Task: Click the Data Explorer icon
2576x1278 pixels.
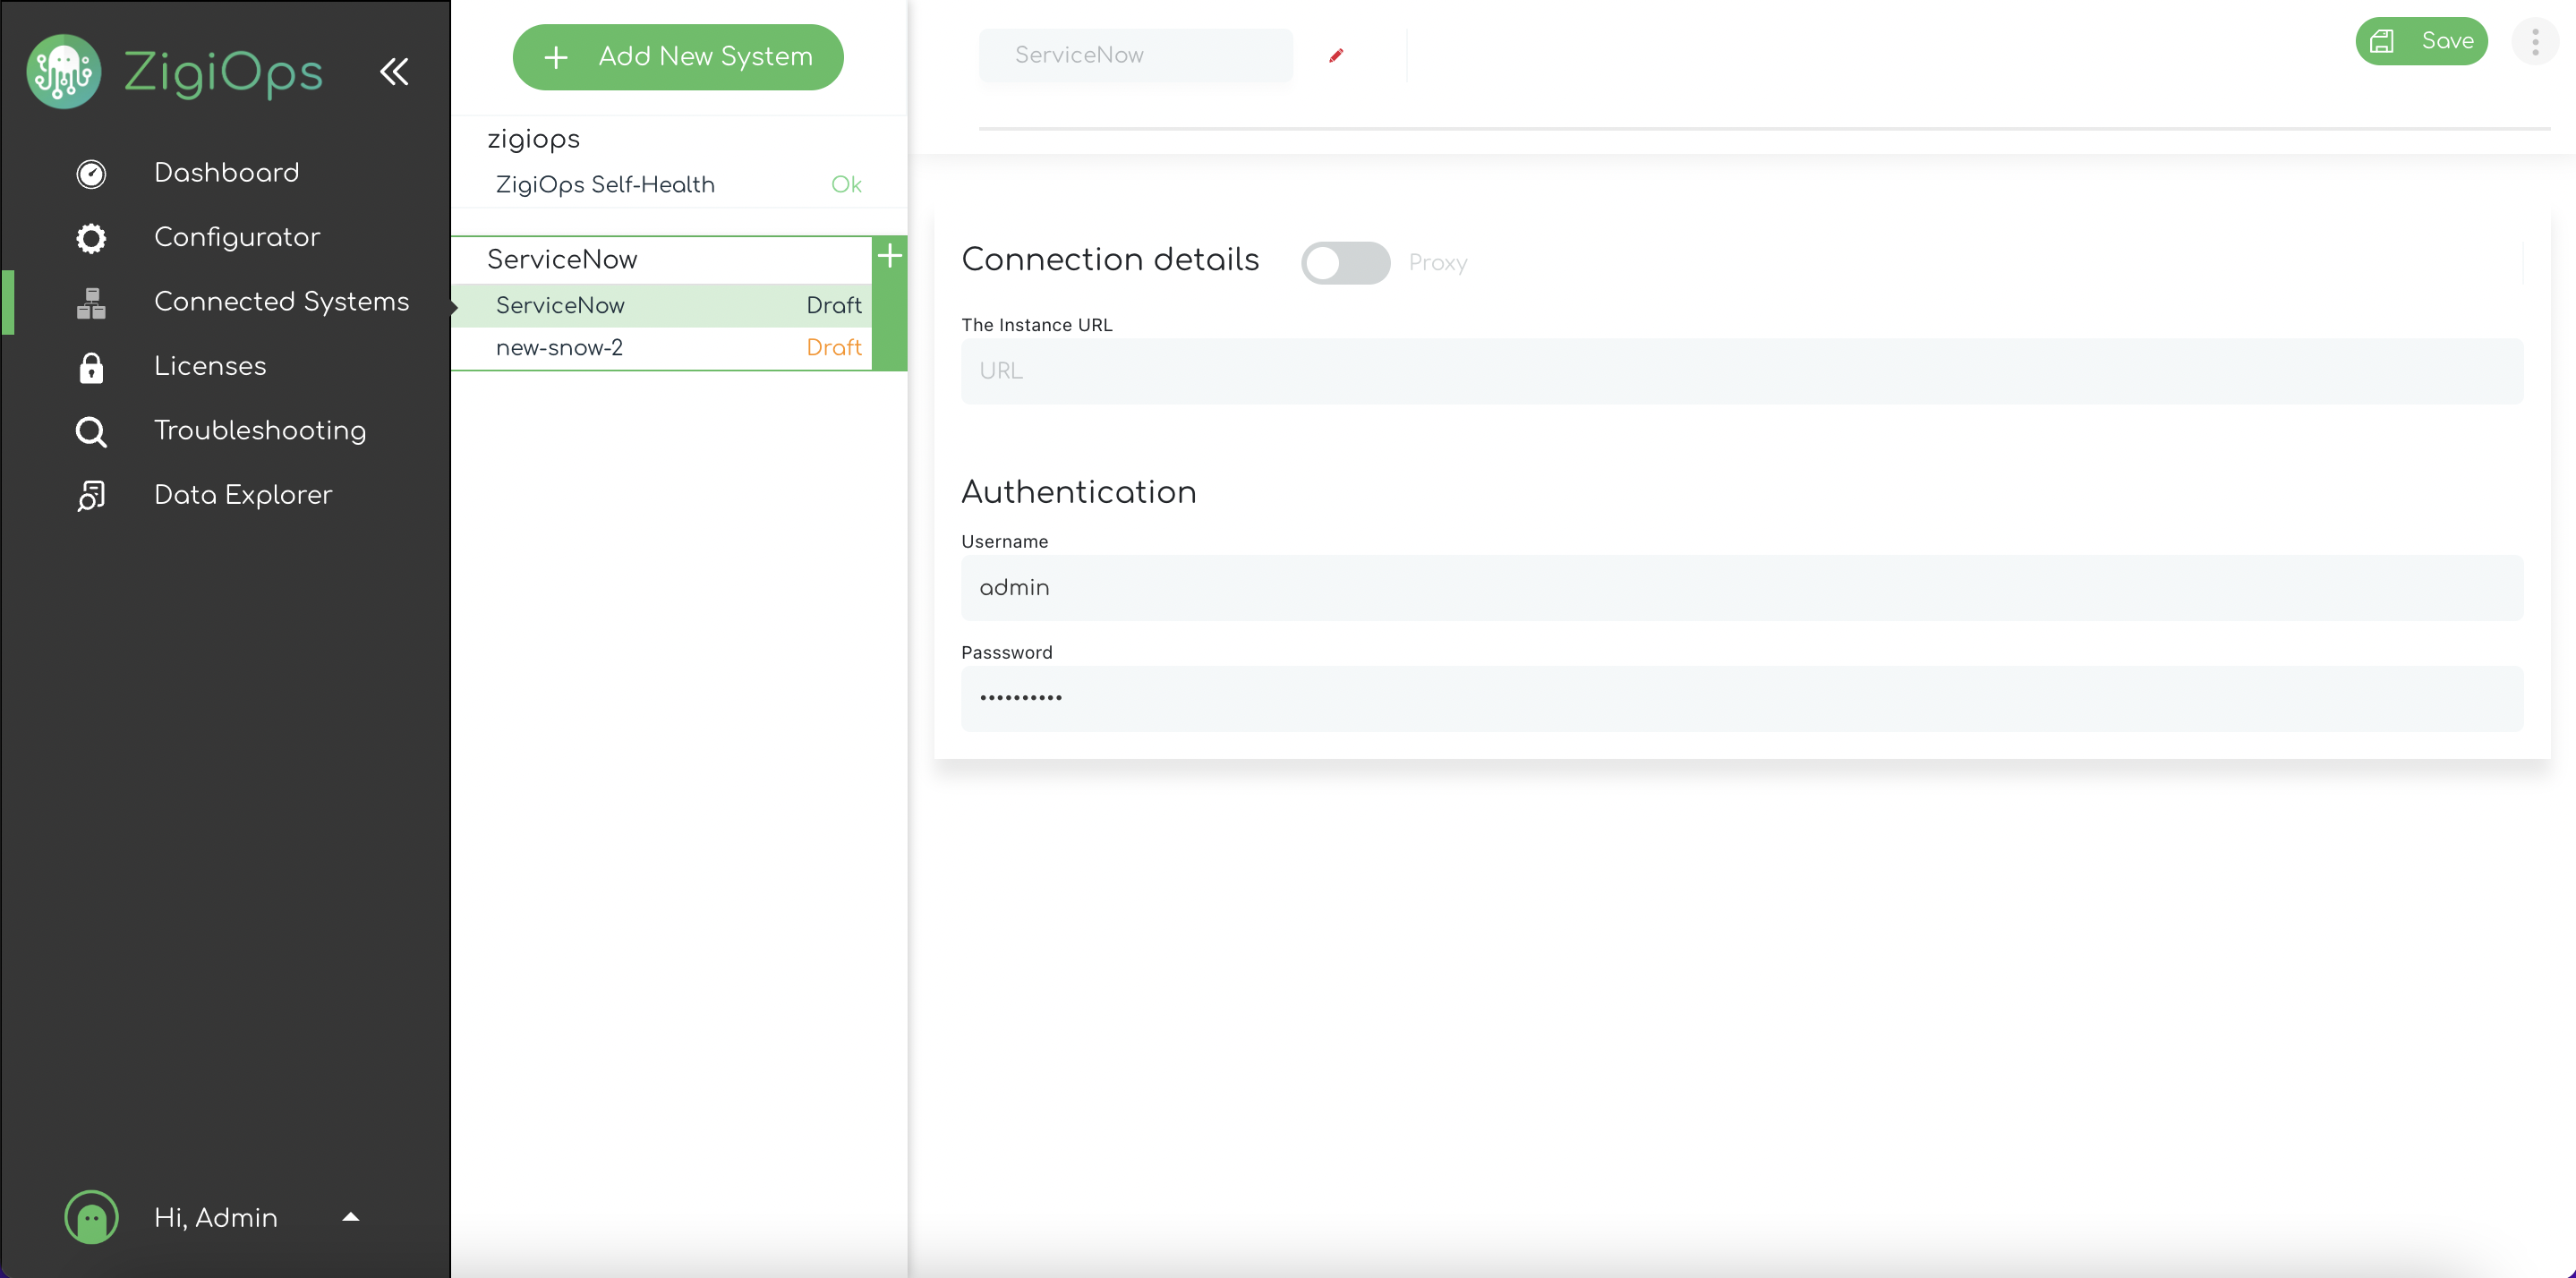Action: click(90, 495)
